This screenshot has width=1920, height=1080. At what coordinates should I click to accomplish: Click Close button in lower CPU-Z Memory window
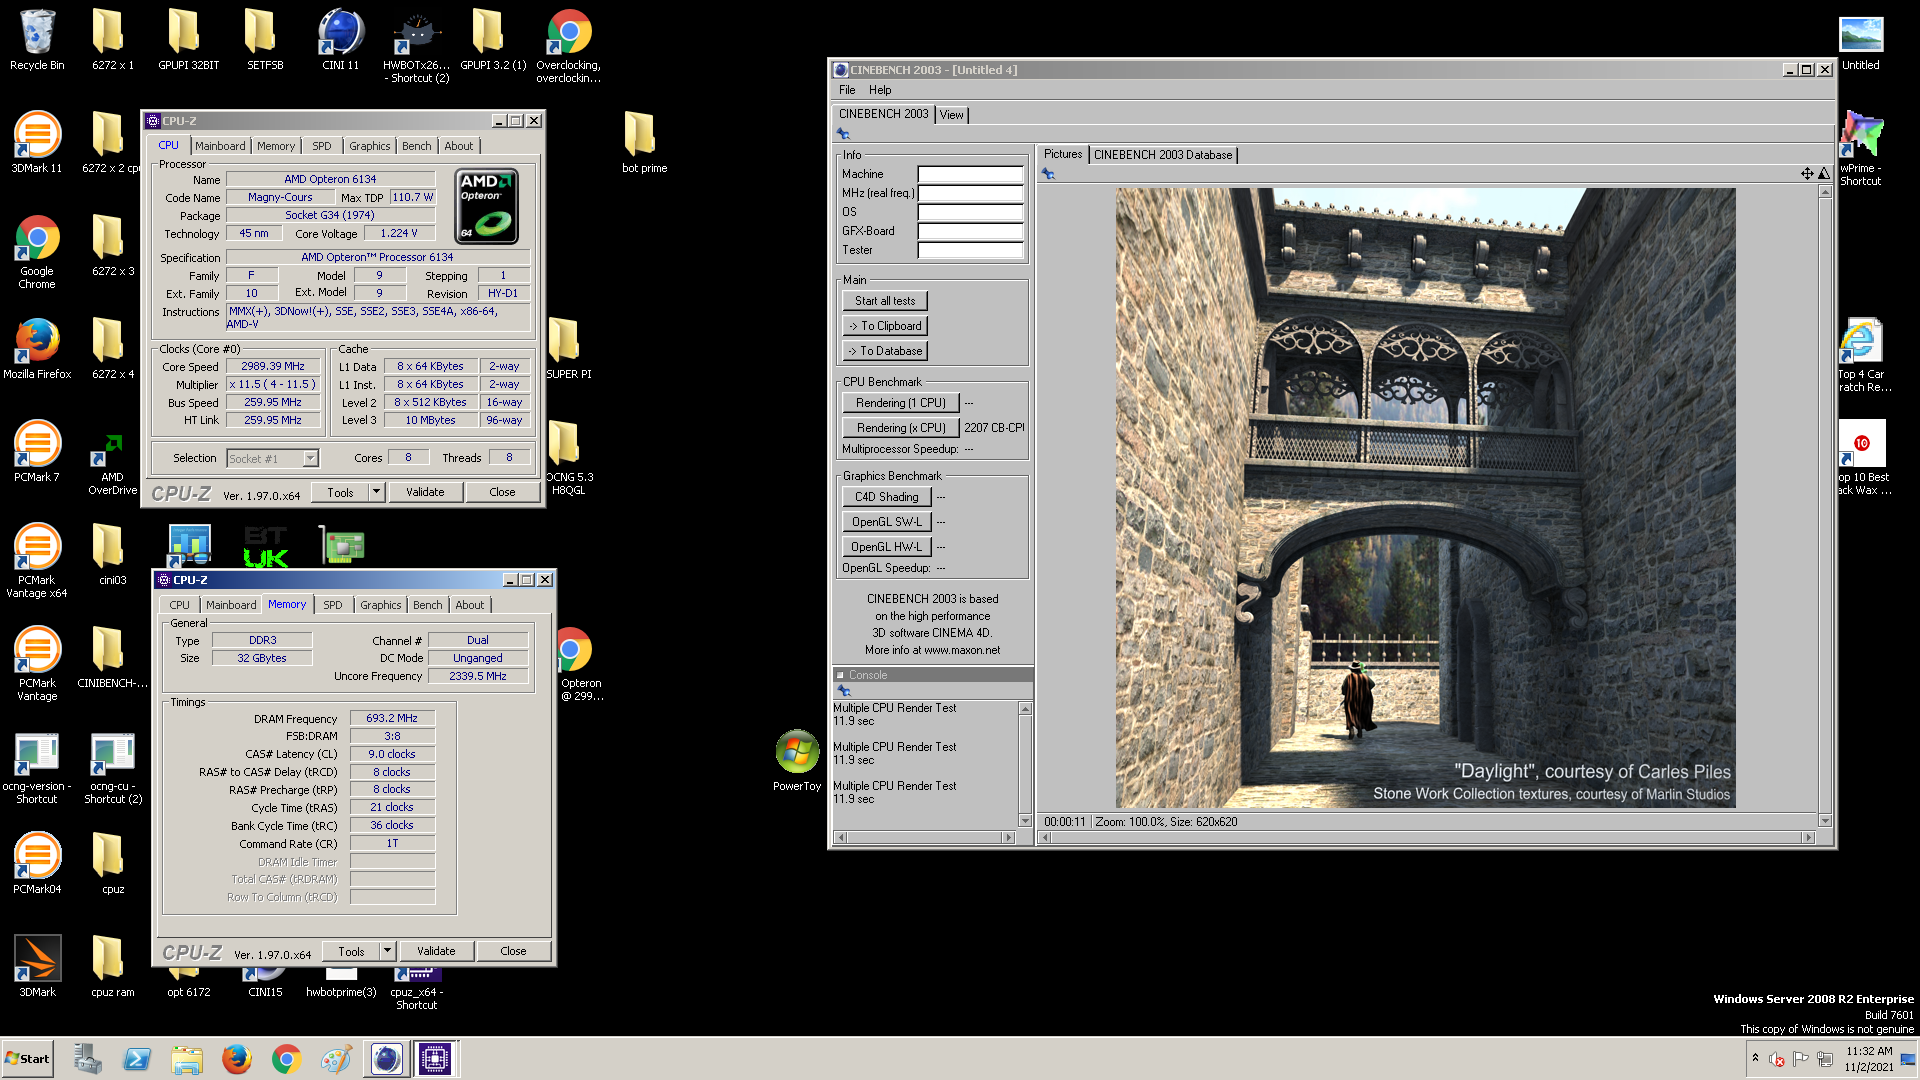513,951
